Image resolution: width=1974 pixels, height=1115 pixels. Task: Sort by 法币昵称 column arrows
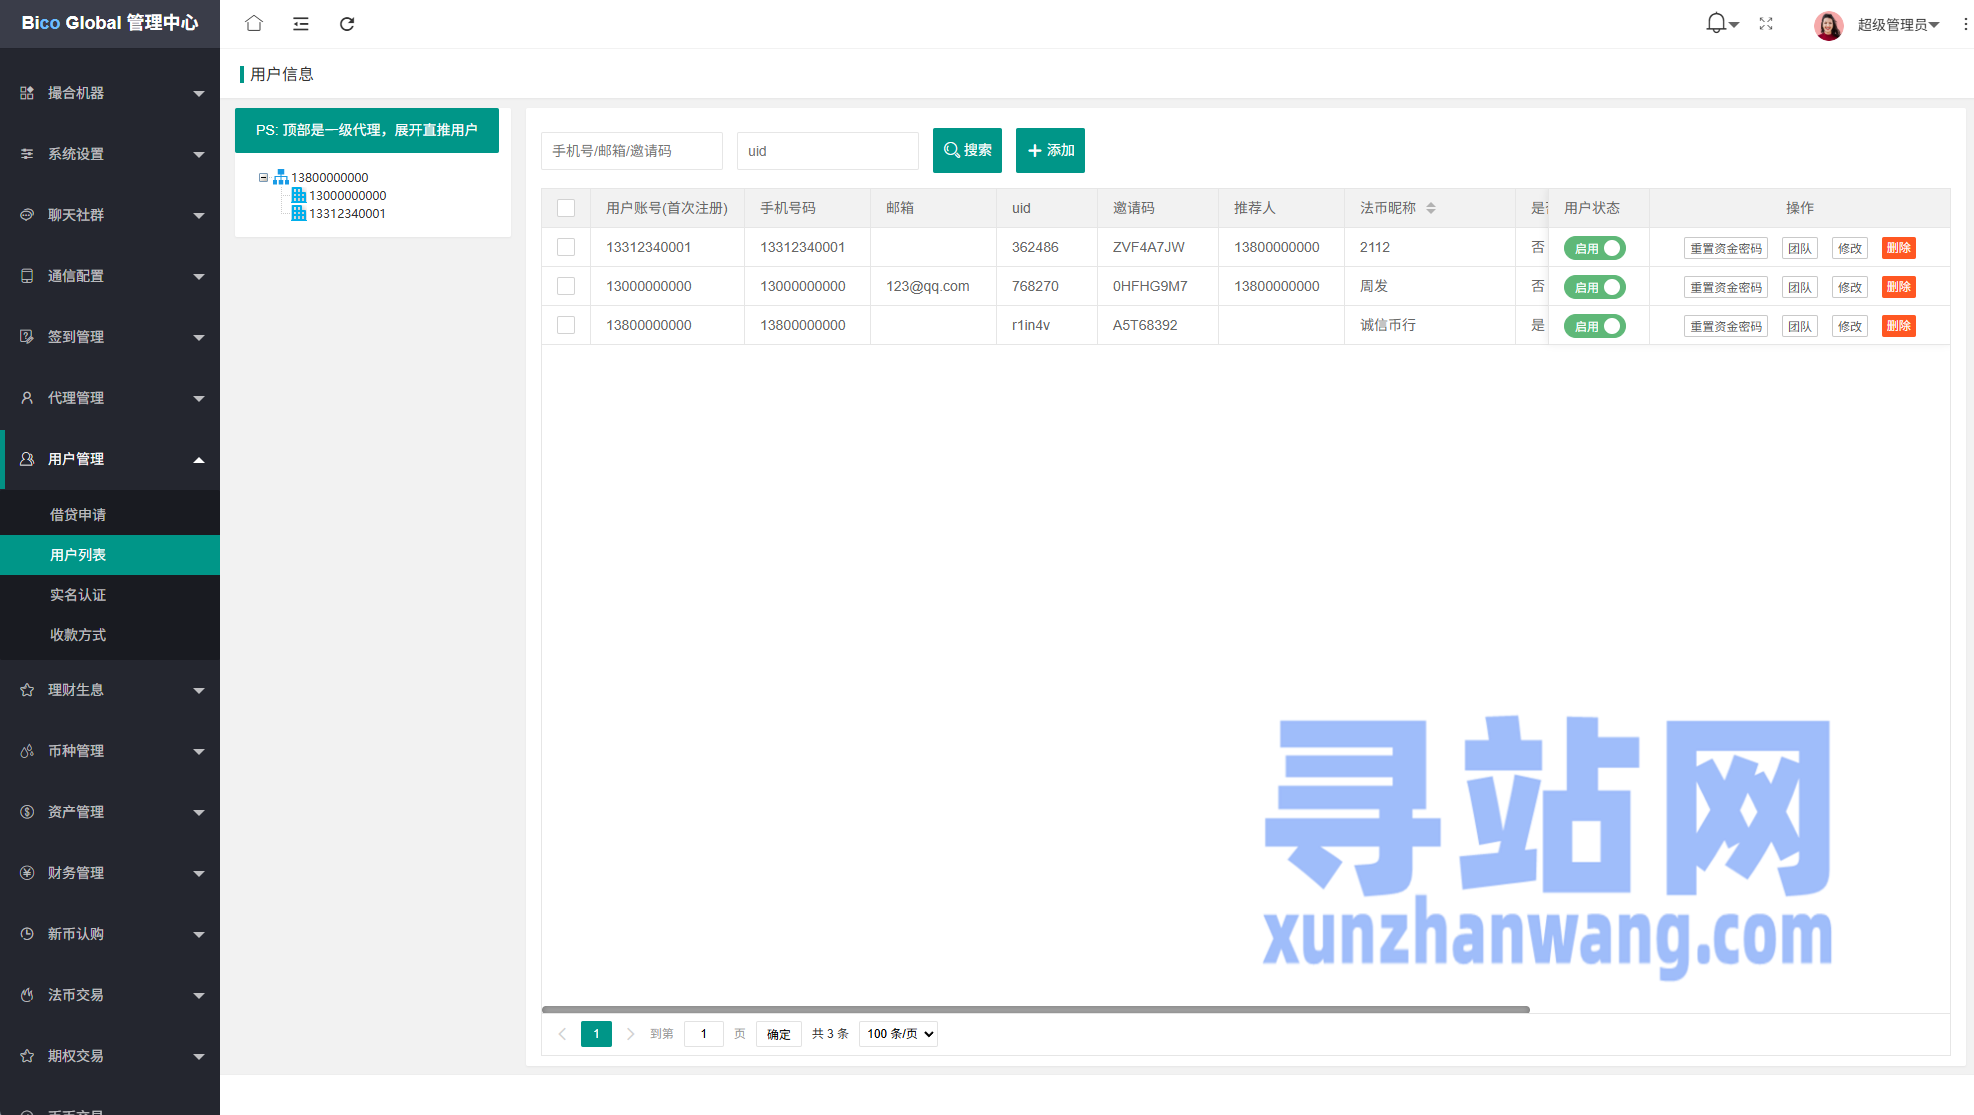[1431, 208]
